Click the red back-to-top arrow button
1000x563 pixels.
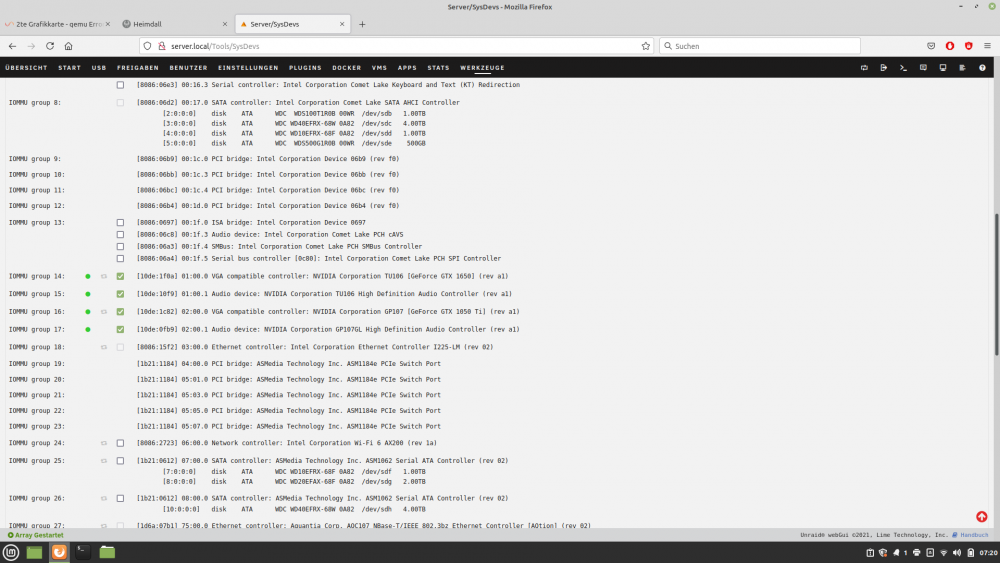tap(982, 516)
